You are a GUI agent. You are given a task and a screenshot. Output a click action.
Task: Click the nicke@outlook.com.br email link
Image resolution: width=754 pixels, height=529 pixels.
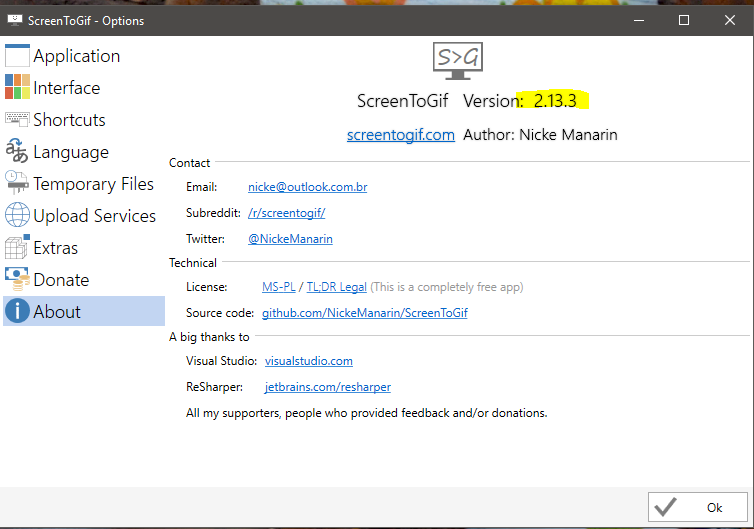point(308,187)
